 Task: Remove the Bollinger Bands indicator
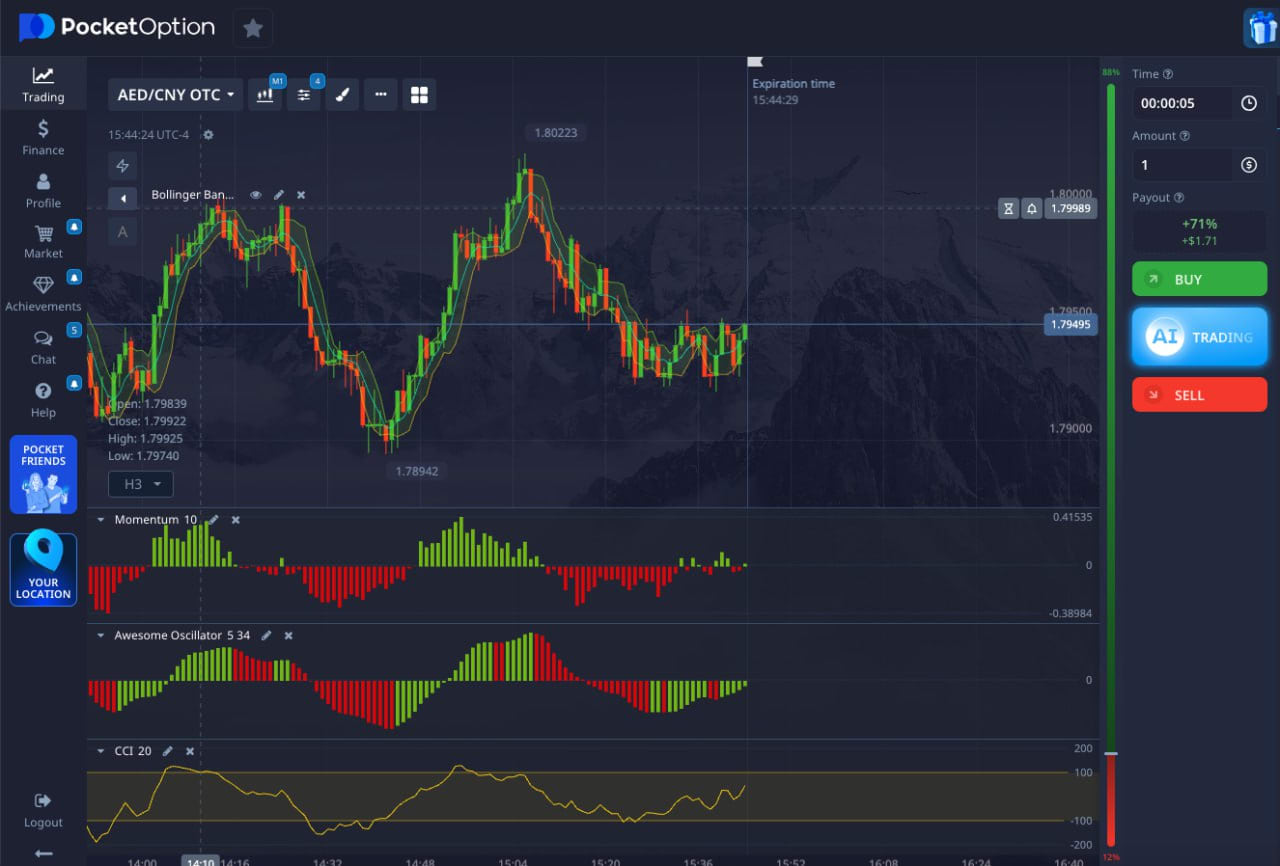301,195
